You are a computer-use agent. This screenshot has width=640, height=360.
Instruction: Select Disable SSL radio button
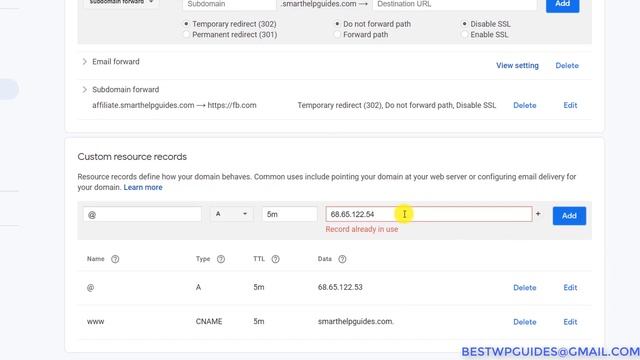coord(464,24)
